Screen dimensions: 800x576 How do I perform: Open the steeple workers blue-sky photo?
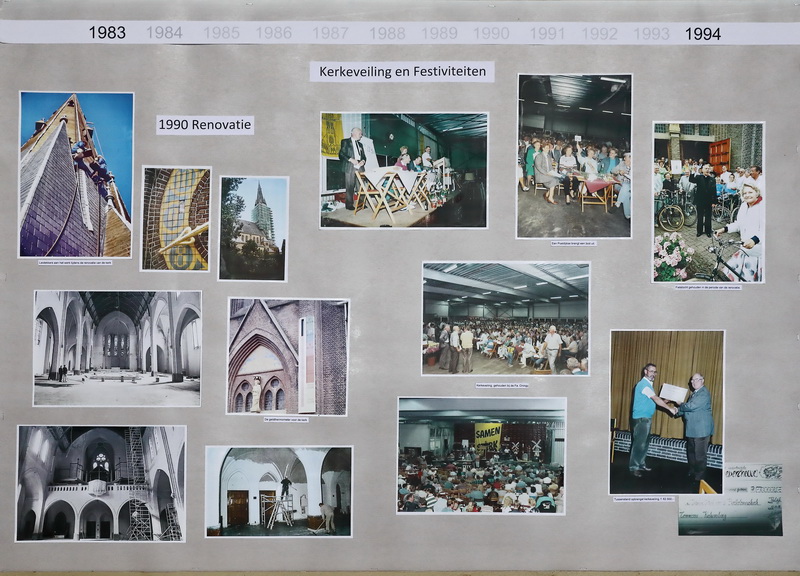pos(76,175)
